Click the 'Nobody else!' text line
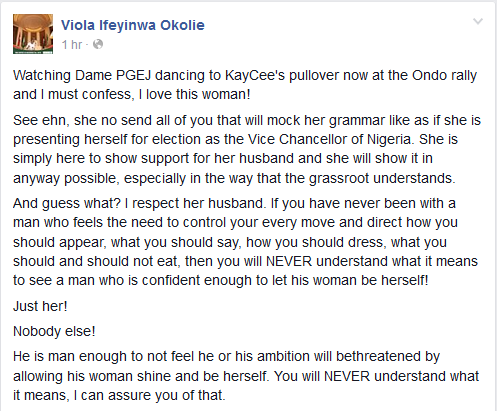 point(54,331)
